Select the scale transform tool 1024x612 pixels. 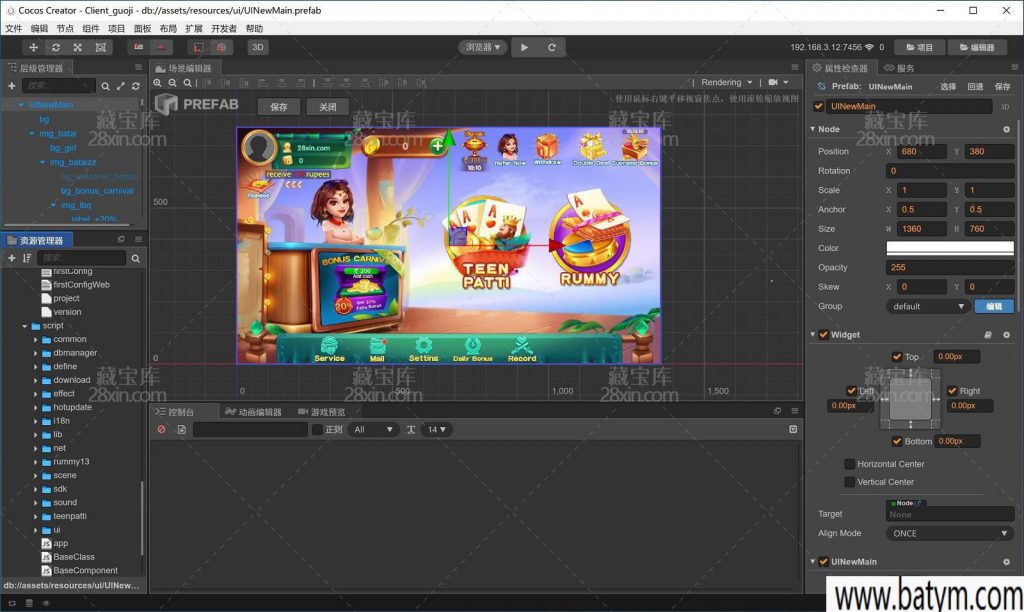pyautogui.click(x=78, y=47)
